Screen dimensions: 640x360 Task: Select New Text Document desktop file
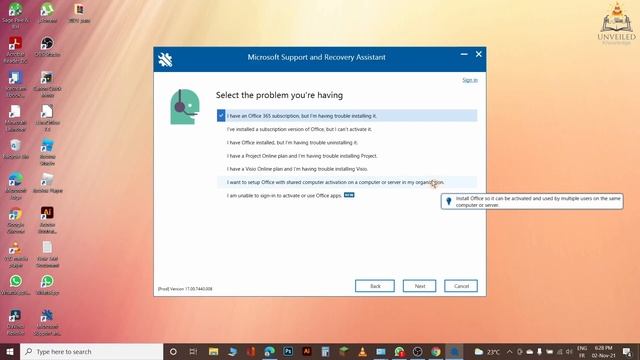(x=47, y=255)
